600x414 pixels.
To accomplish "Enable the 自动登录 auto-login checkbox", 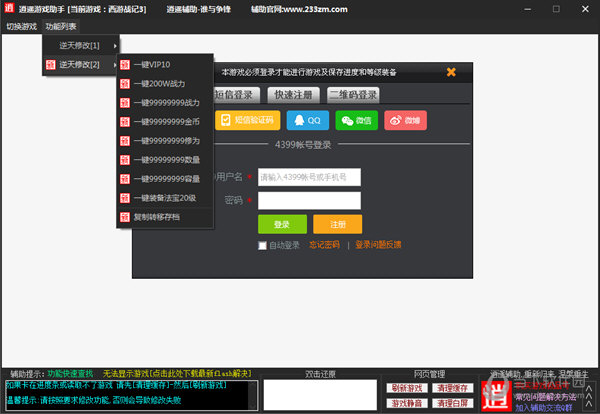I will [263, 245].
